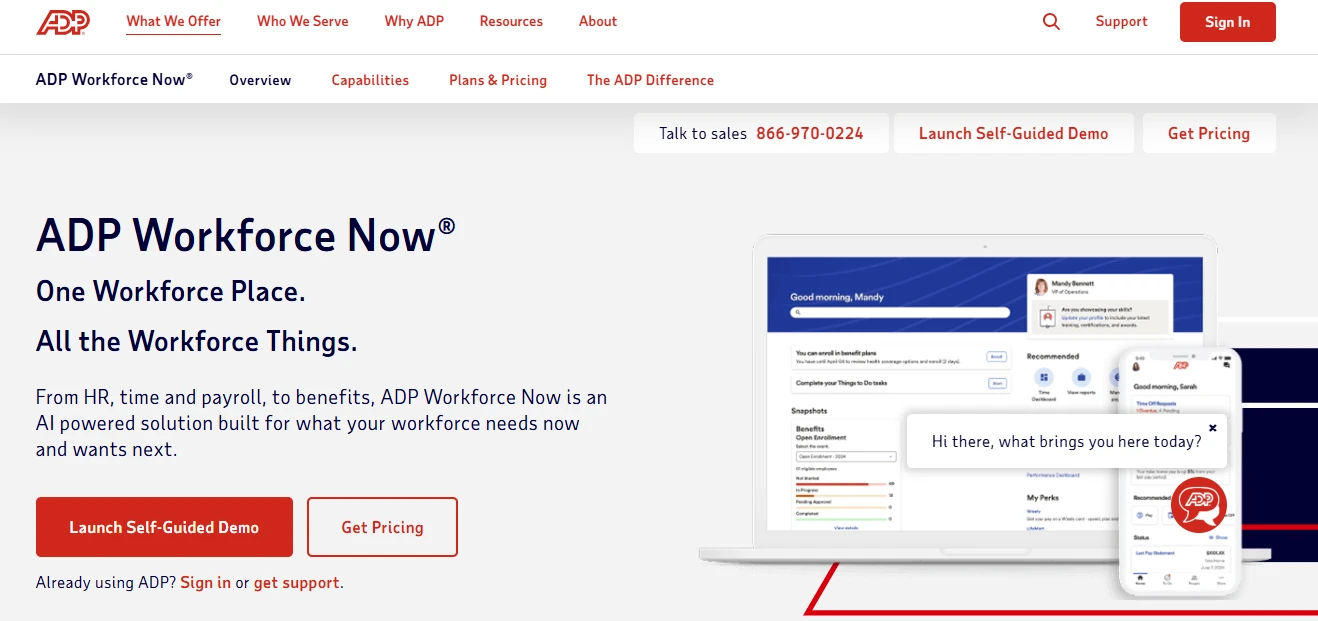Viewport: 1318px width, 621px height.
Task: Click the ADP Workforce Now sub-nav title
Action: 114,79
